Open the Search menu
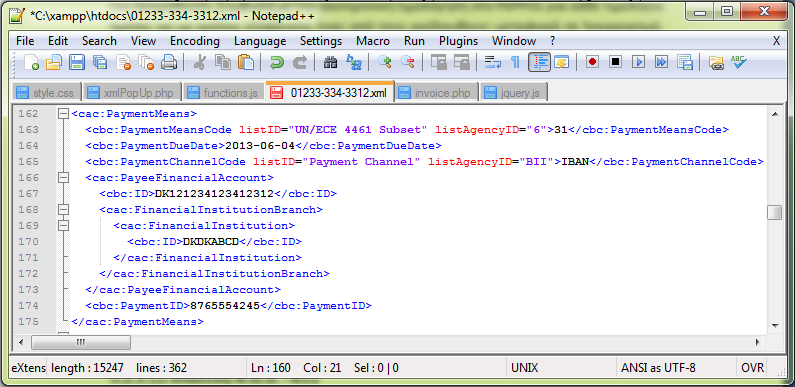 (x=99, y=41)
